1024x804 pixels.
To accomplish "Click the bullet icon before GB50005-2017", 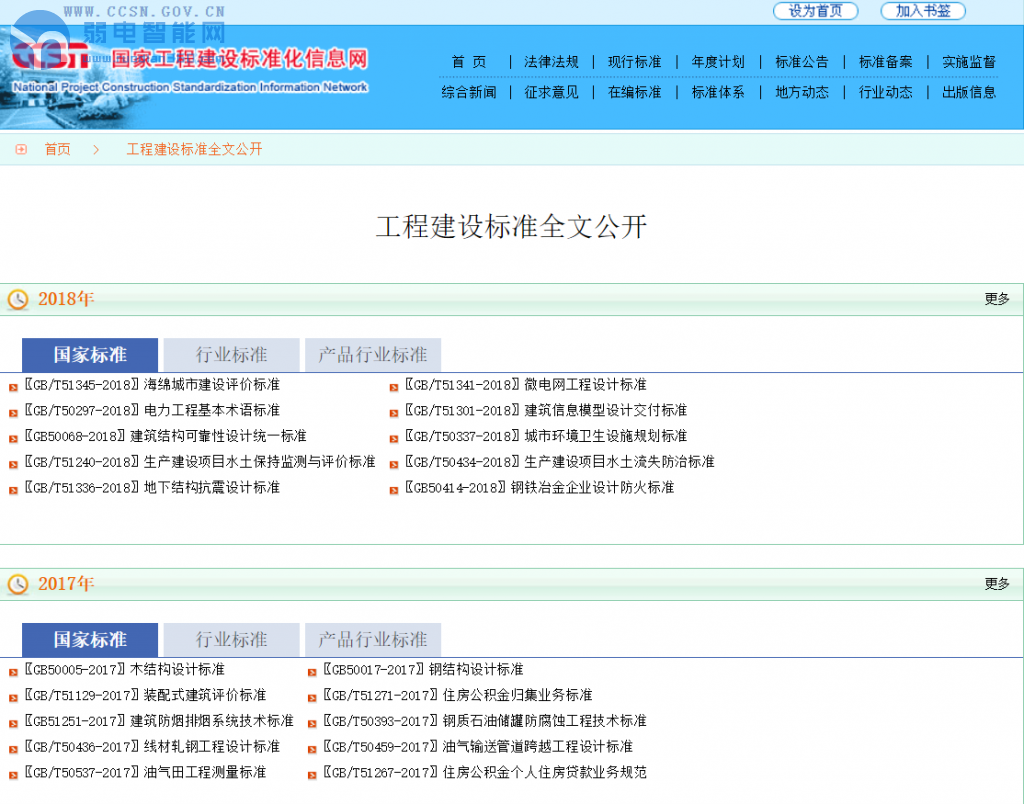I will (13, 671).
